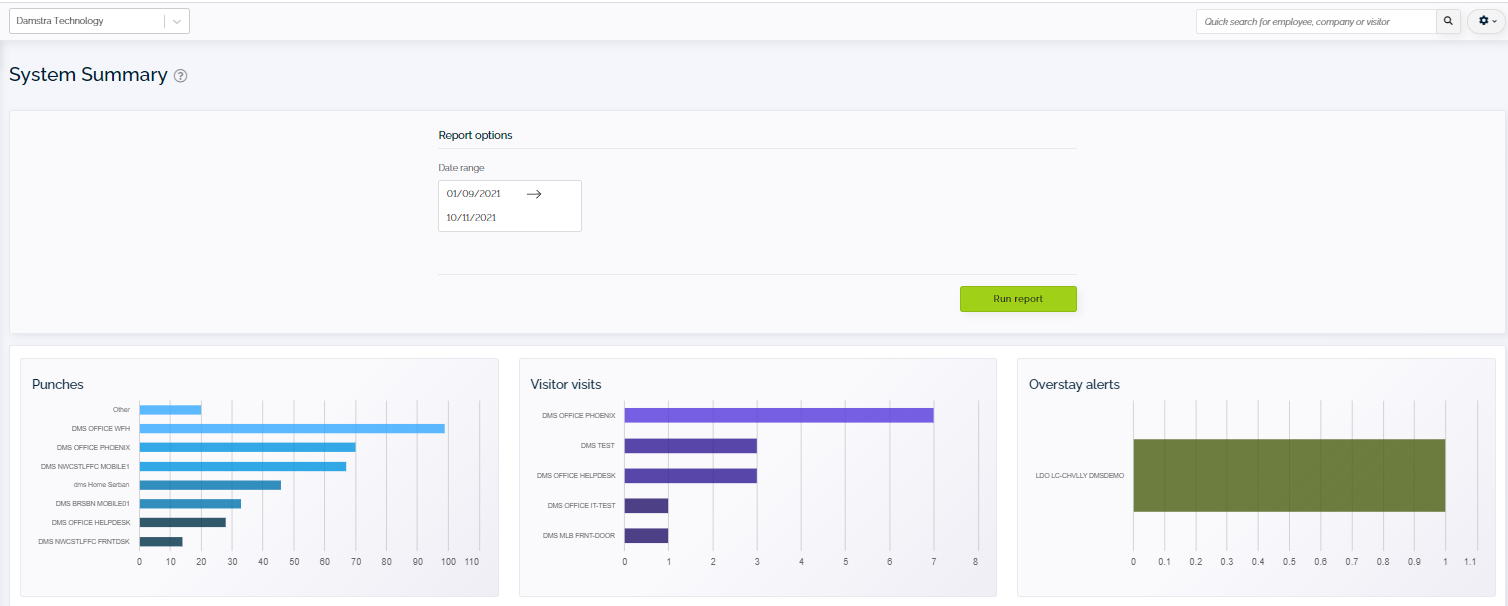1508x606 pixels.
Task: Click the System Summary help icon
Action: (x=180, y=76)
